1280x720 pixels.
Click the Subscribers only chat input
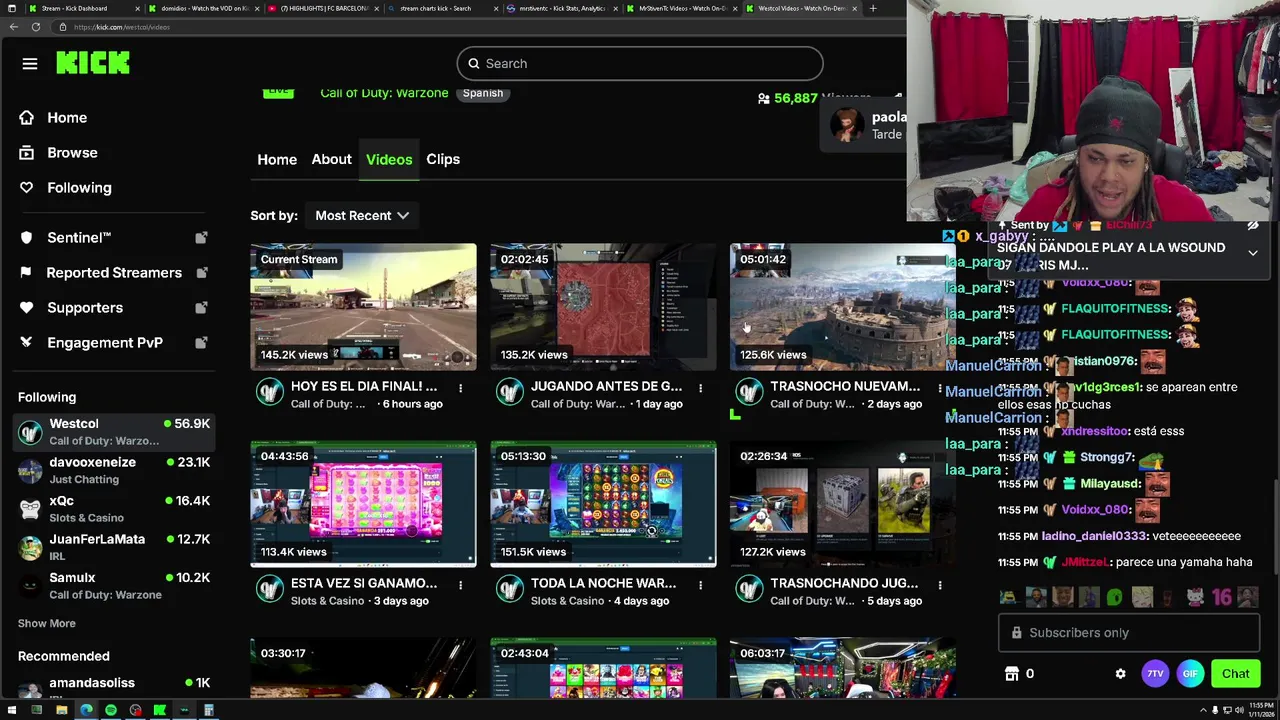pos(1129,633)
